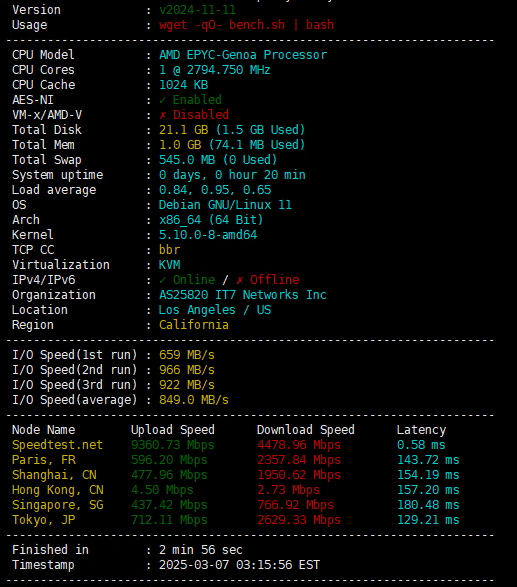517x587 pixels.
Task: Click the kernel version 5.10.0-8-amd64
Action: [208, 235]
